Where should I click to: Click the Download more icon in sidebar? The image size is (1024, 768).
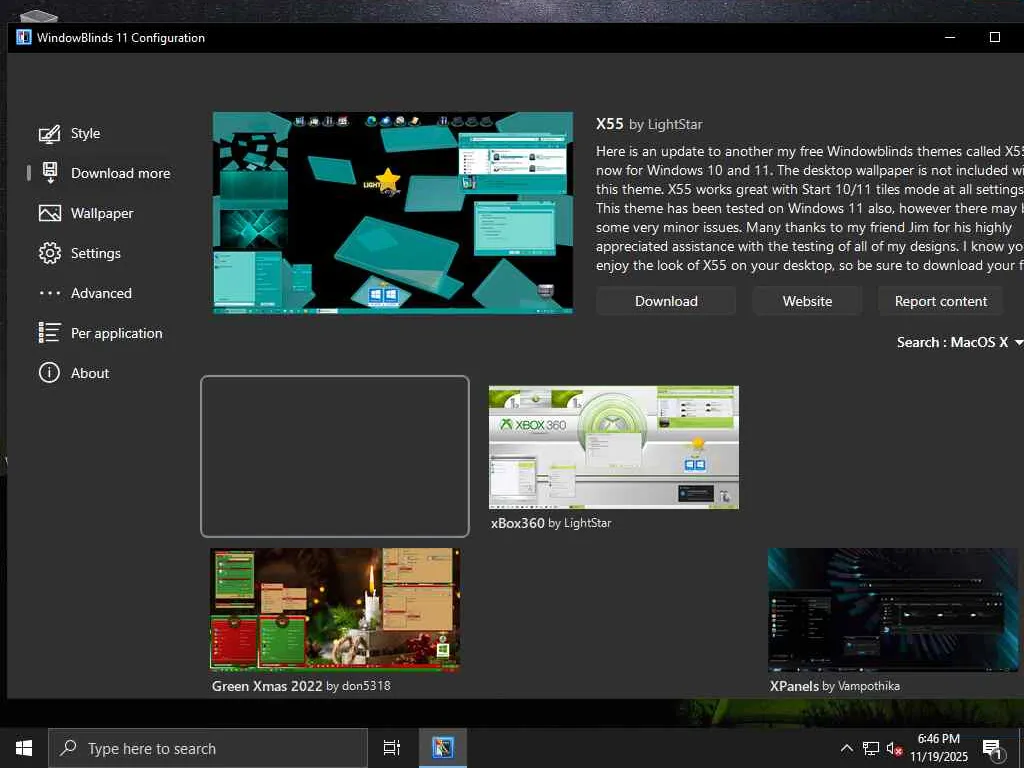[50, 173]
